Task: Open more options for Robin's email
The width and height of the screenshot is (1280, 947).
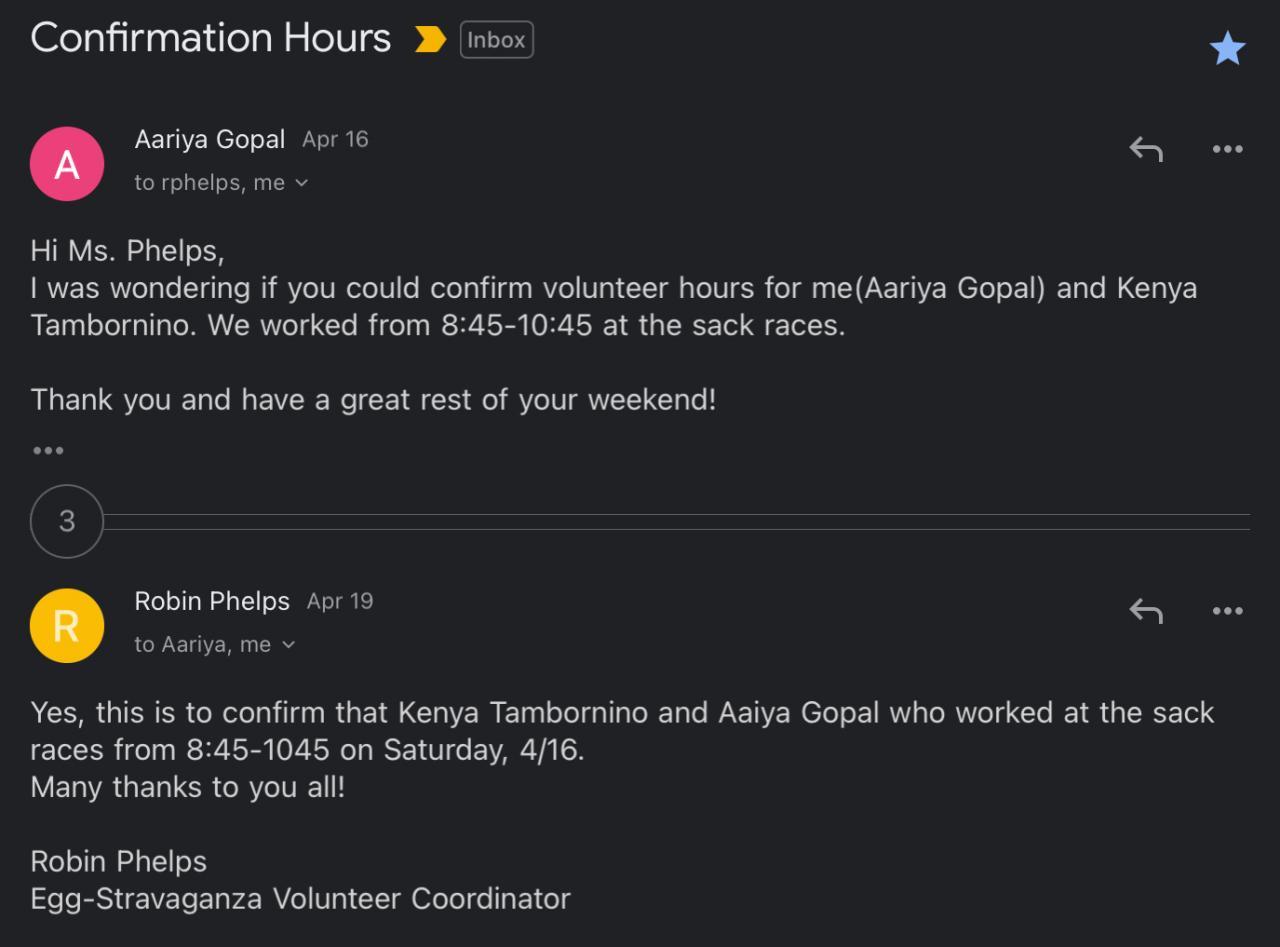Action: [x=1227, y=611]
